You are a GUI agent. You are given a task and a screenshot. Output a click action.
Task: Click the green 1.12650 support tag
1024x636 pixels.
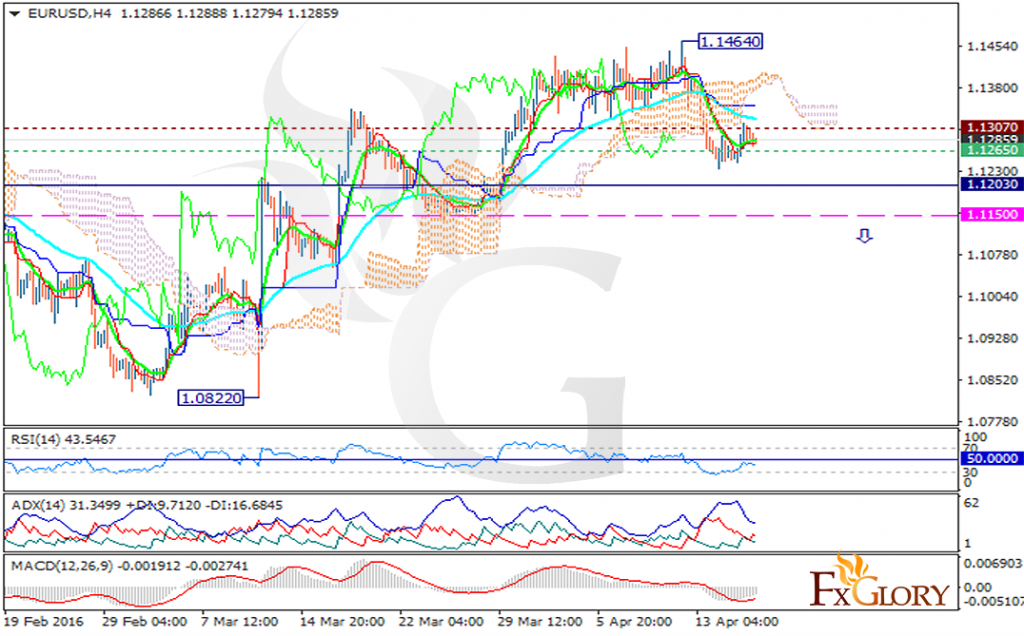click(x=992, y=150)
